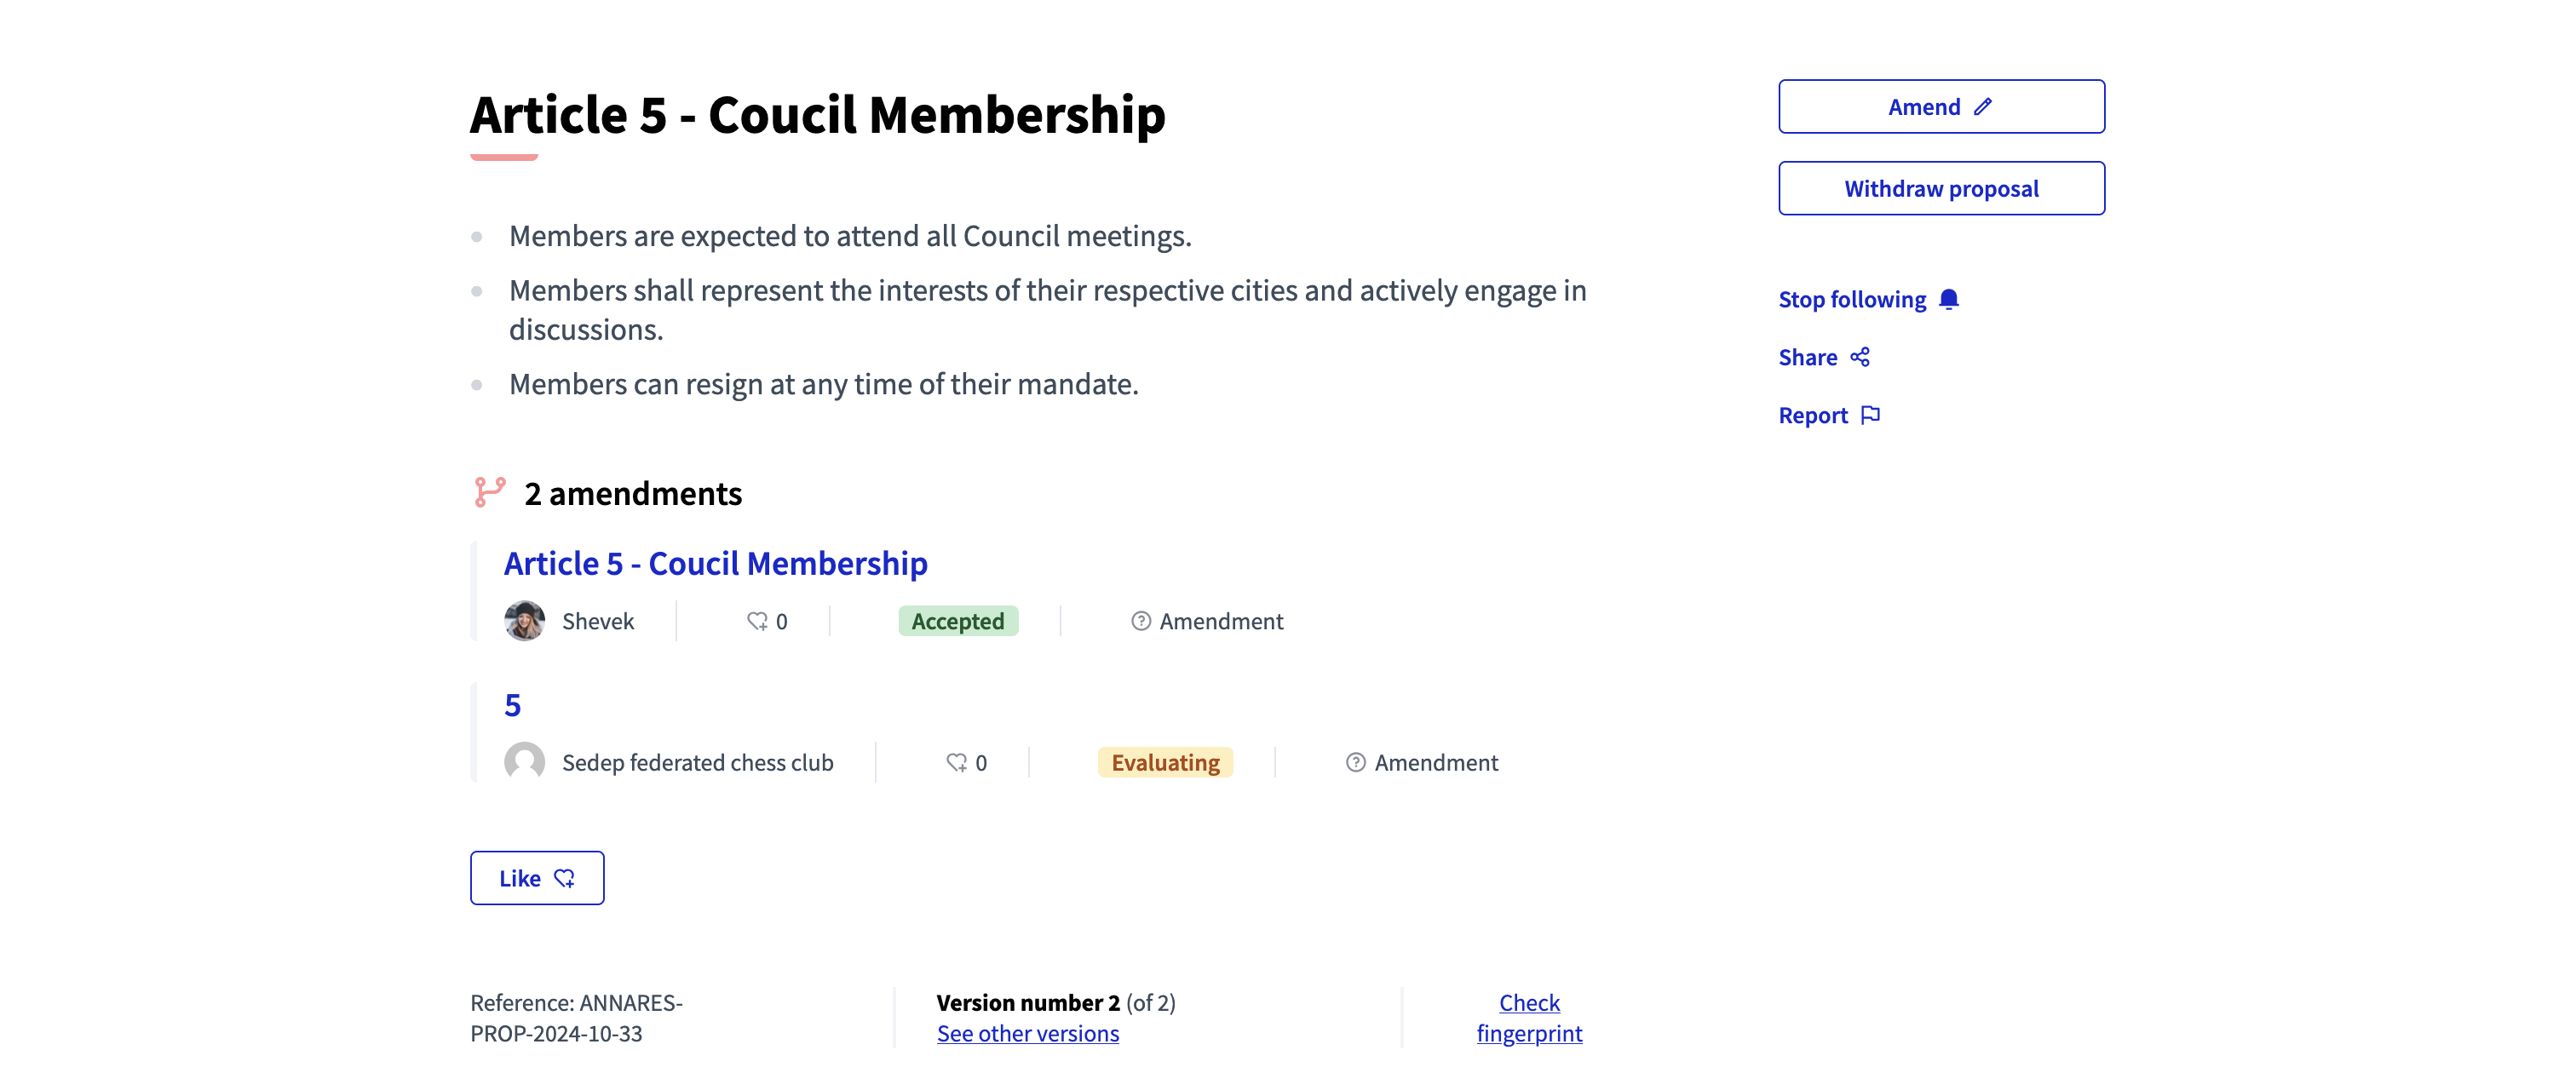The height and width of the screenshot is (1073, 2576).
Task: Click the question mark icon on the Evaluating amendment
Action: pyautogui.click(x=1355, y=762)
